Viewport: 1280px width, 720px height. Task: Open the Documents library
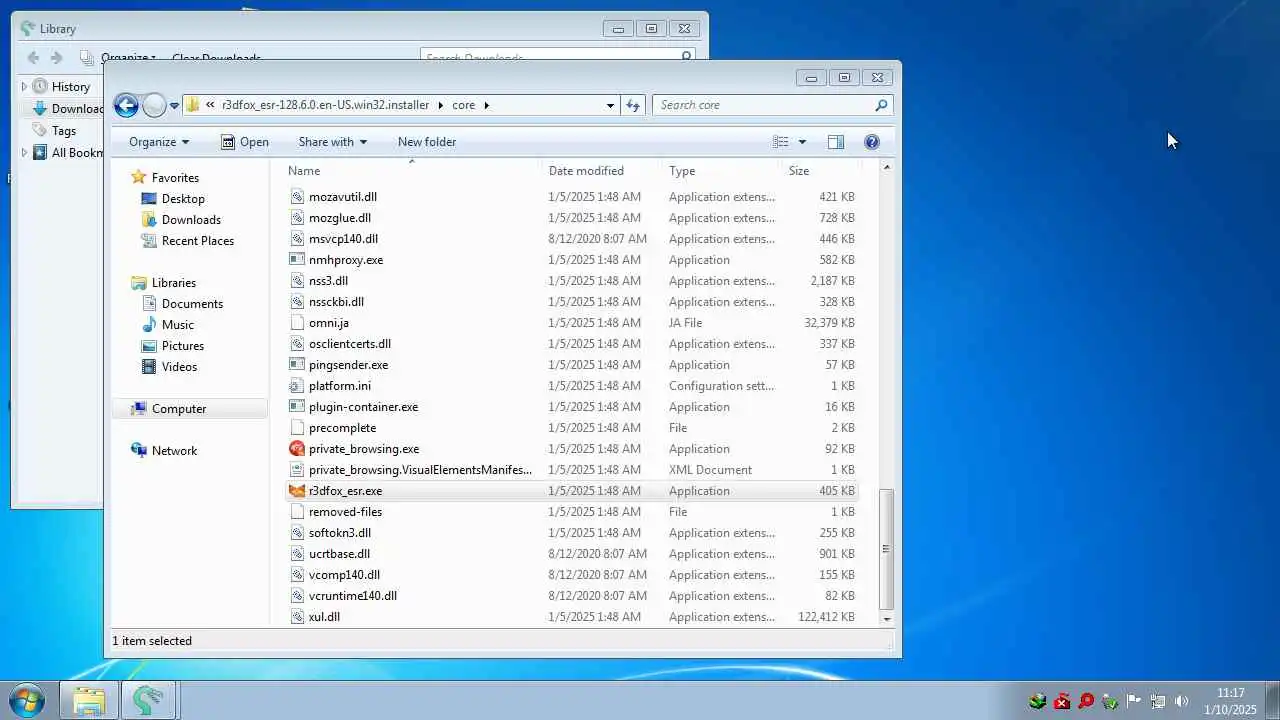192,304
